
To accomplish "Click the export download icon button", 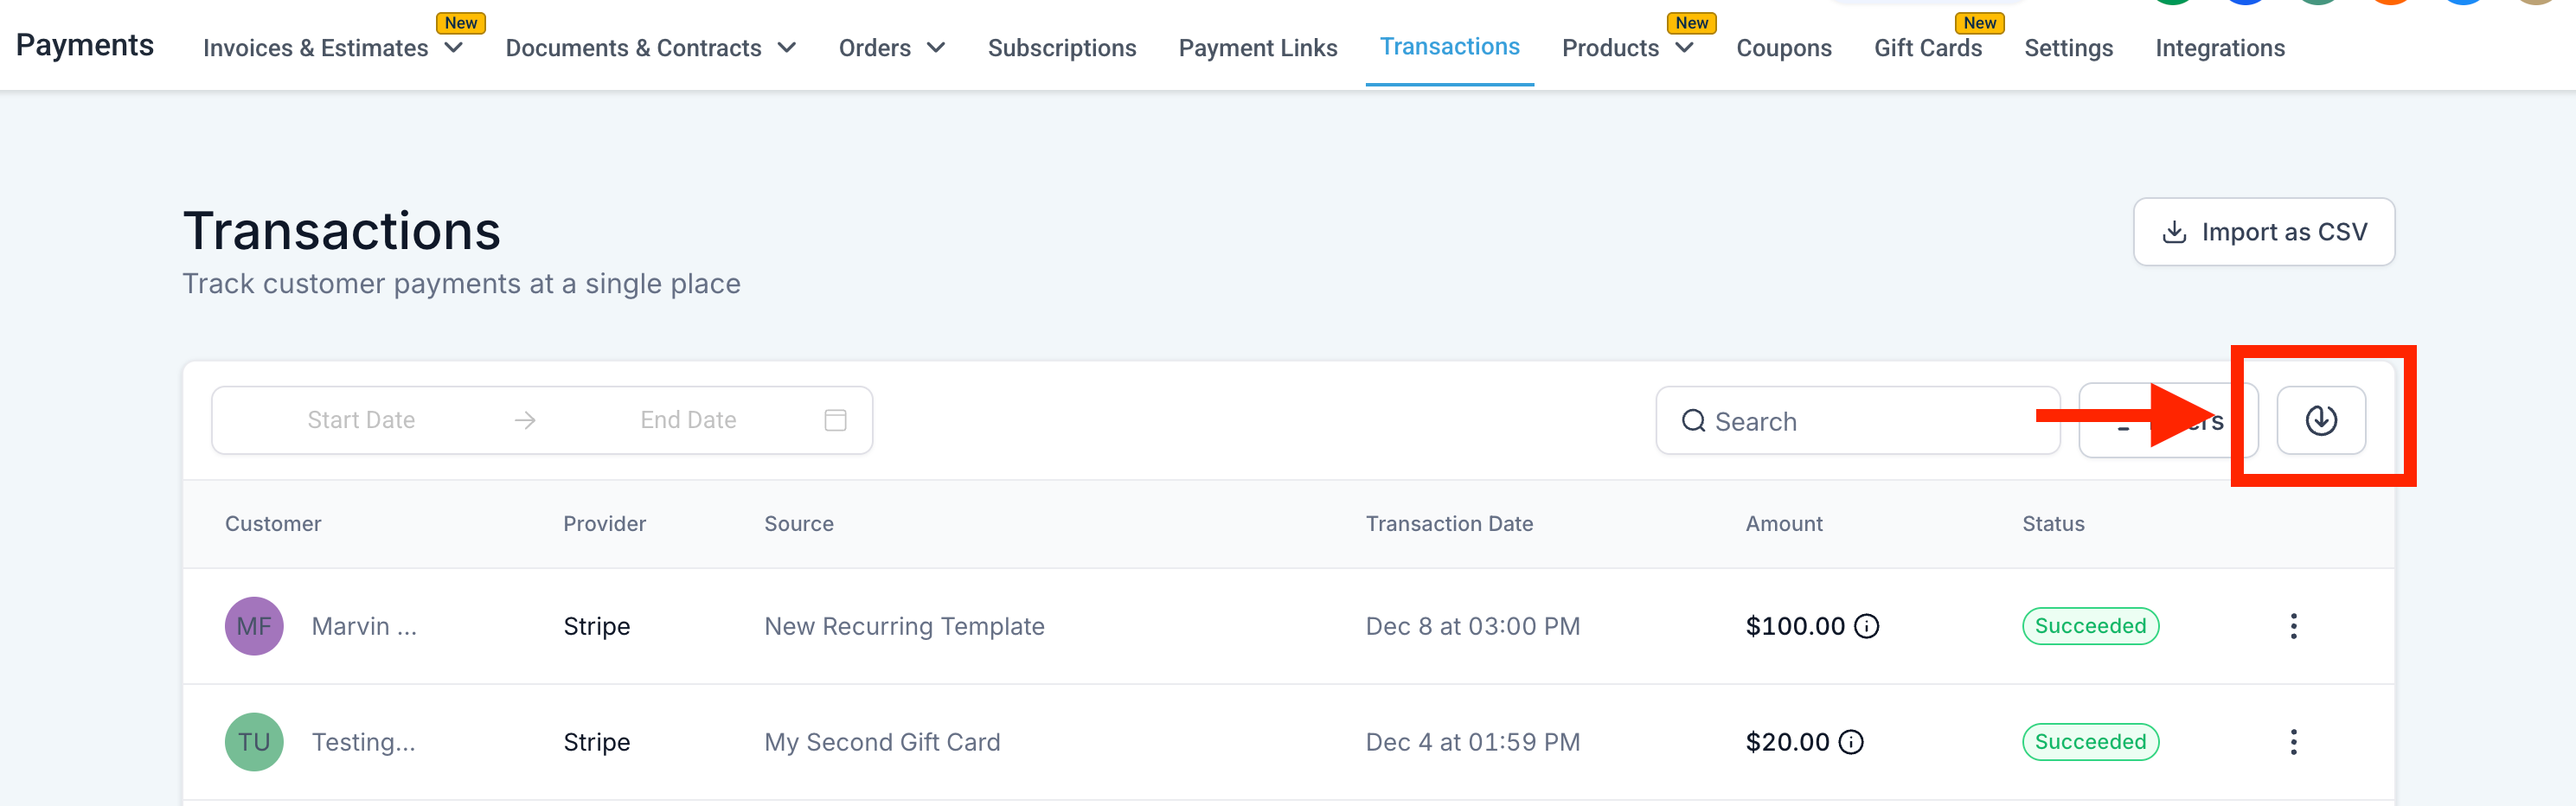I will 2320,420.
